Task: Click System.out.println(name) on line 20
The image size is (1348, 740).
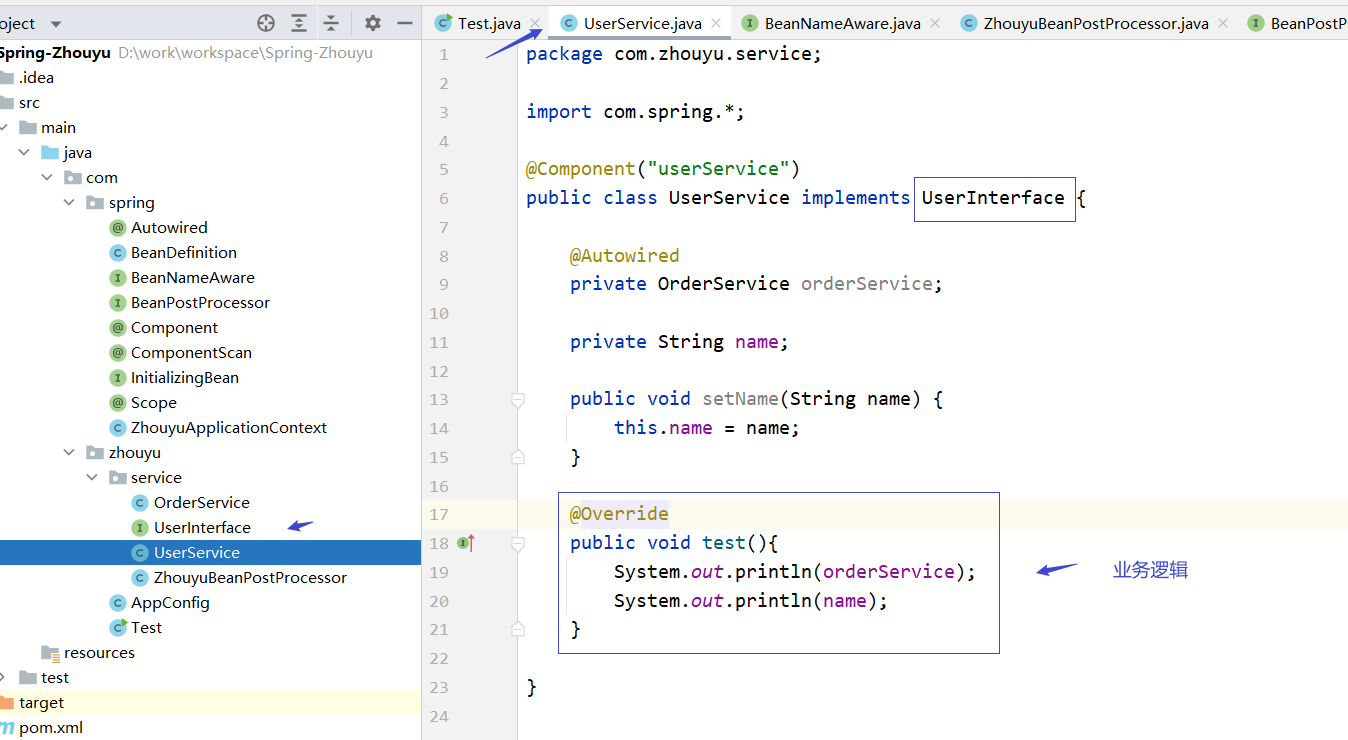Action: tap(751, 601)
